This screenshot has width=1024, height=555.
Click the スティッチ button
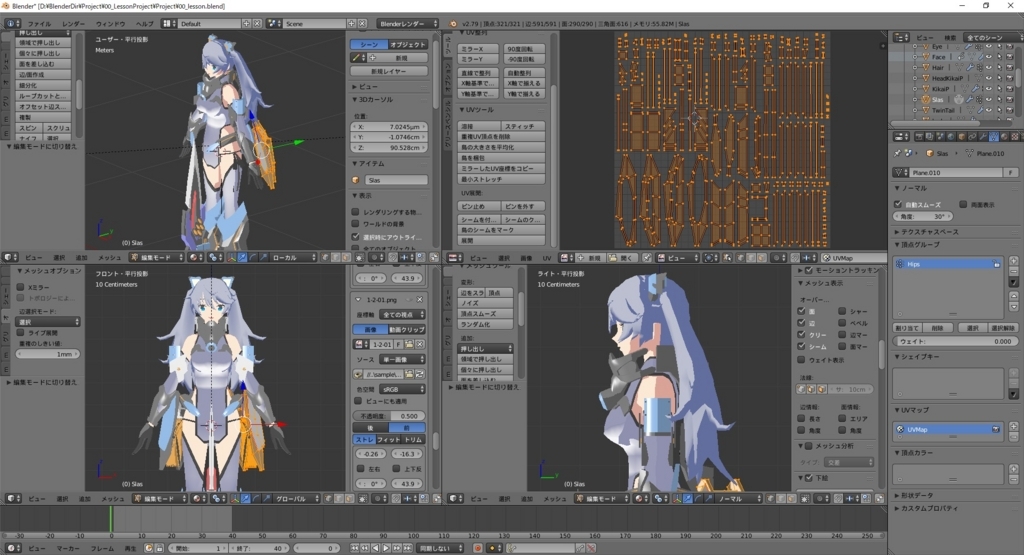[x=522, y=126]
